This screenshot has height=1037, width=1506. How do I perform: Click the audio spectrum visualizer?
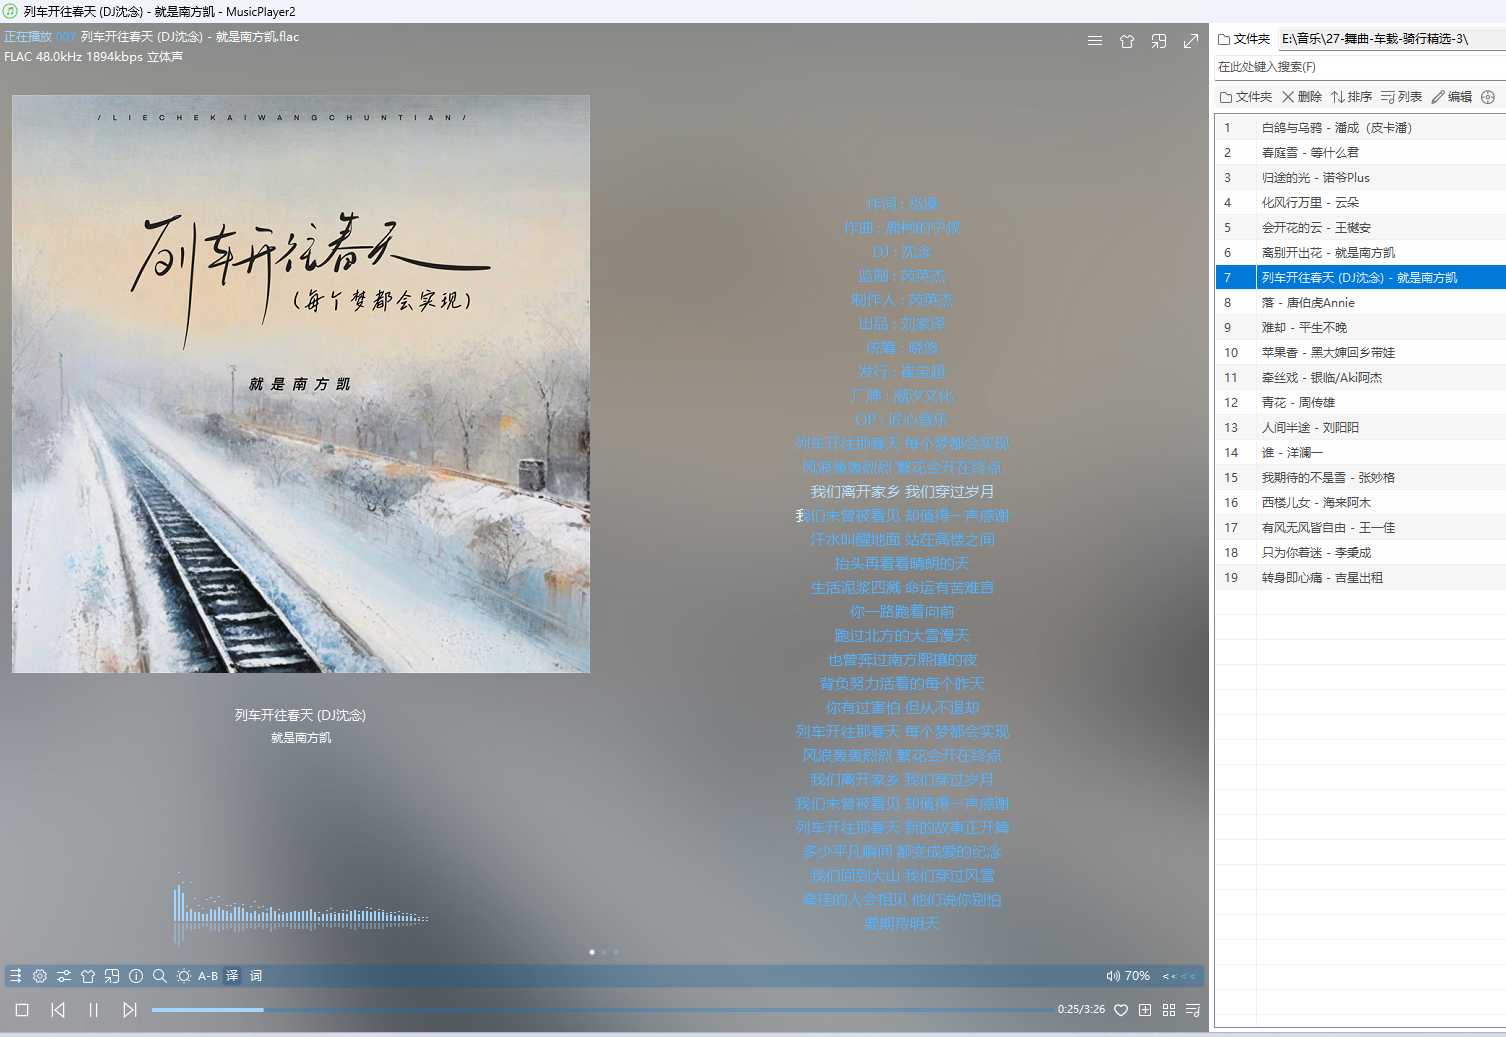(x=300, y=909)
